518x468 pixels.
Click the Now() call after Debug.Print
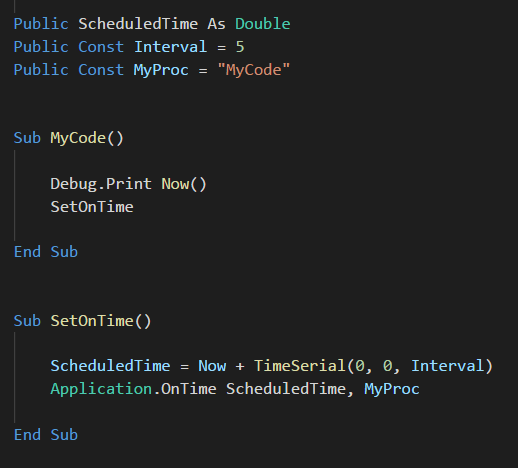[184, 184]
